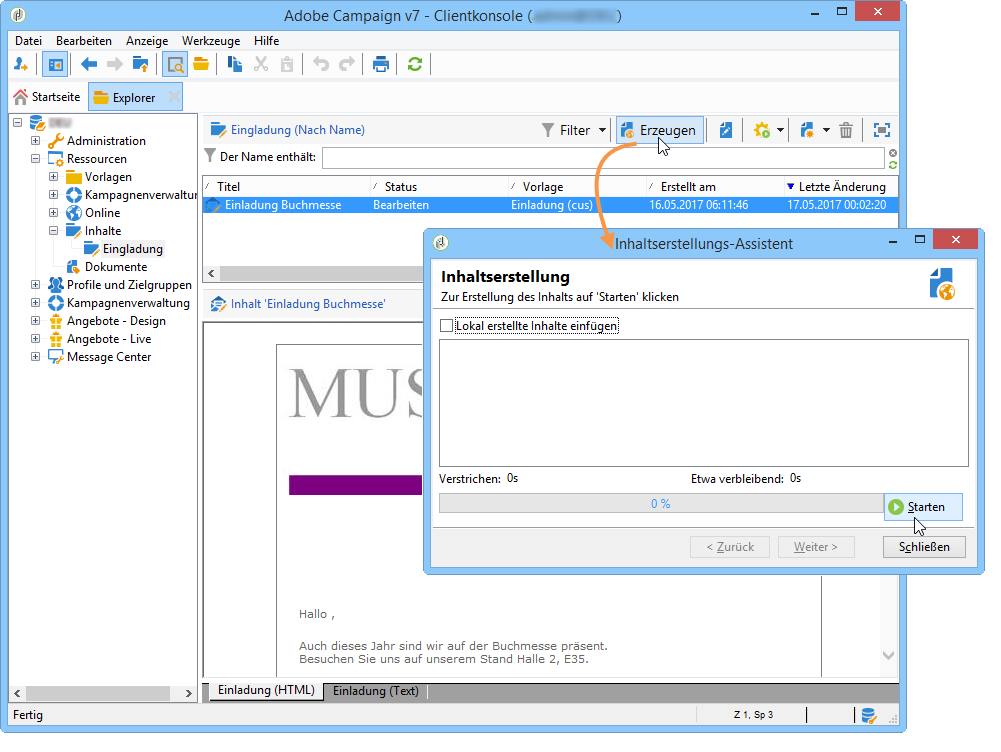Open the dropdown arrow beside gear icon
The image size is (1001, 752).
click(780, 130)
